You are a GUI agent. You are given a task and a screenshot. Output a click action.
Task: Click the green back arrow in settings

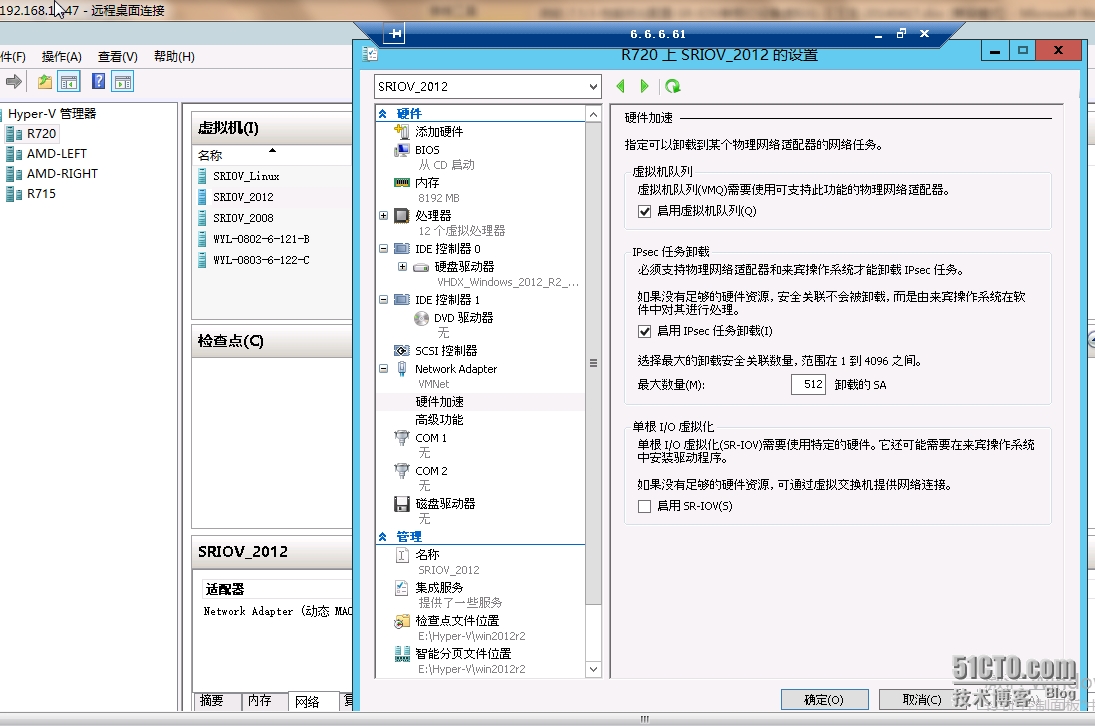pyautogui.click(x=620, y=87)
